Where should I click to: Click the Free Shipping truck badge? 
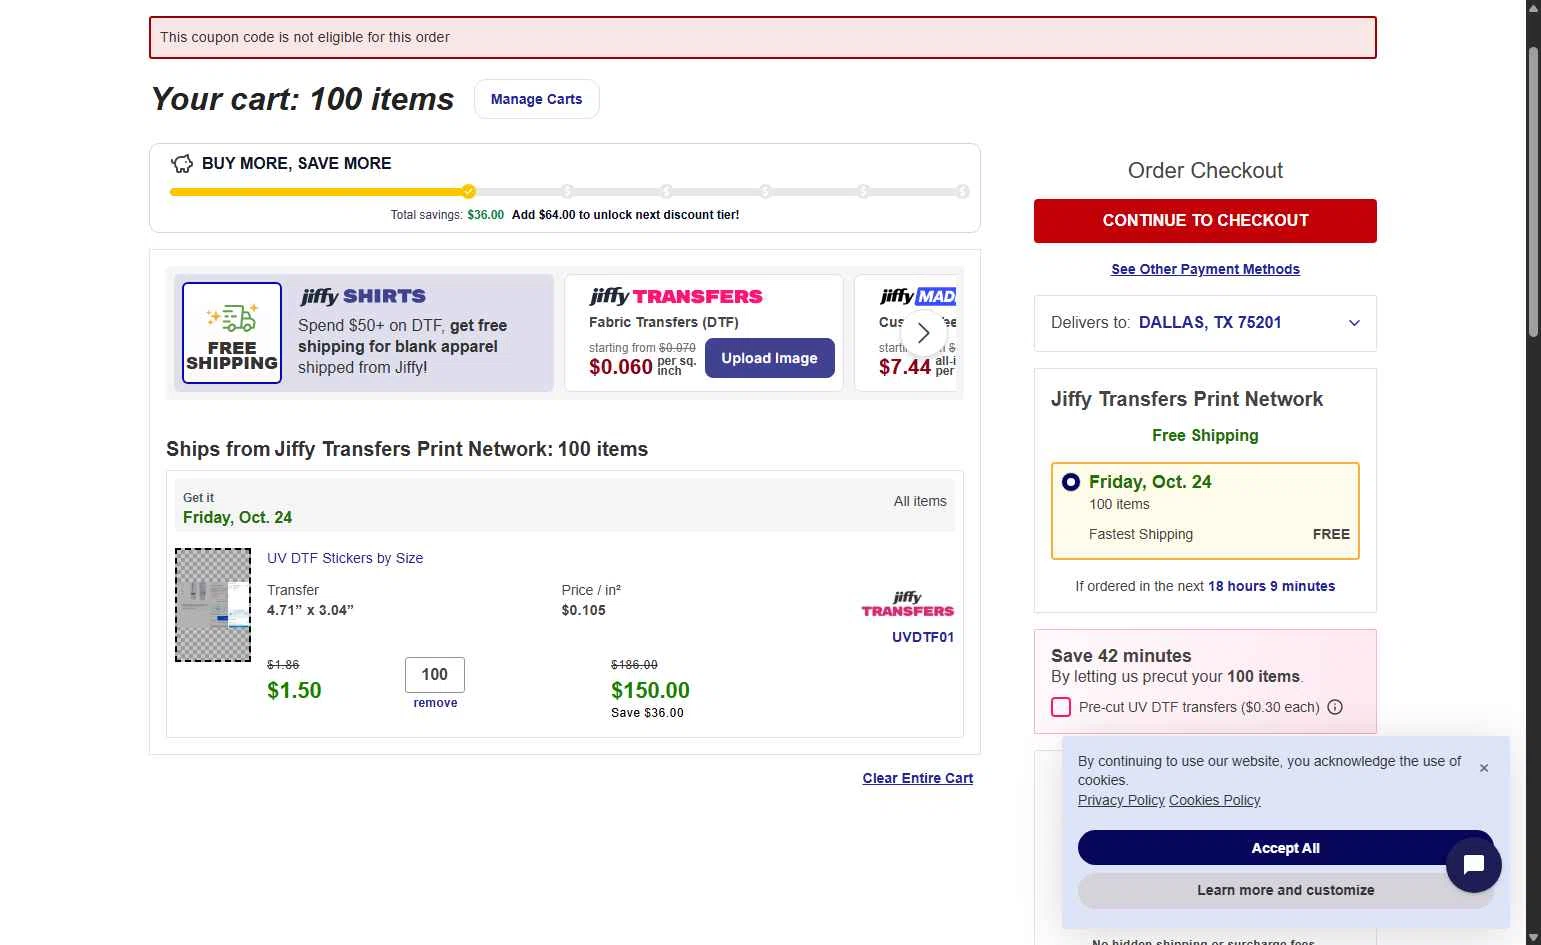coord(232,333)
